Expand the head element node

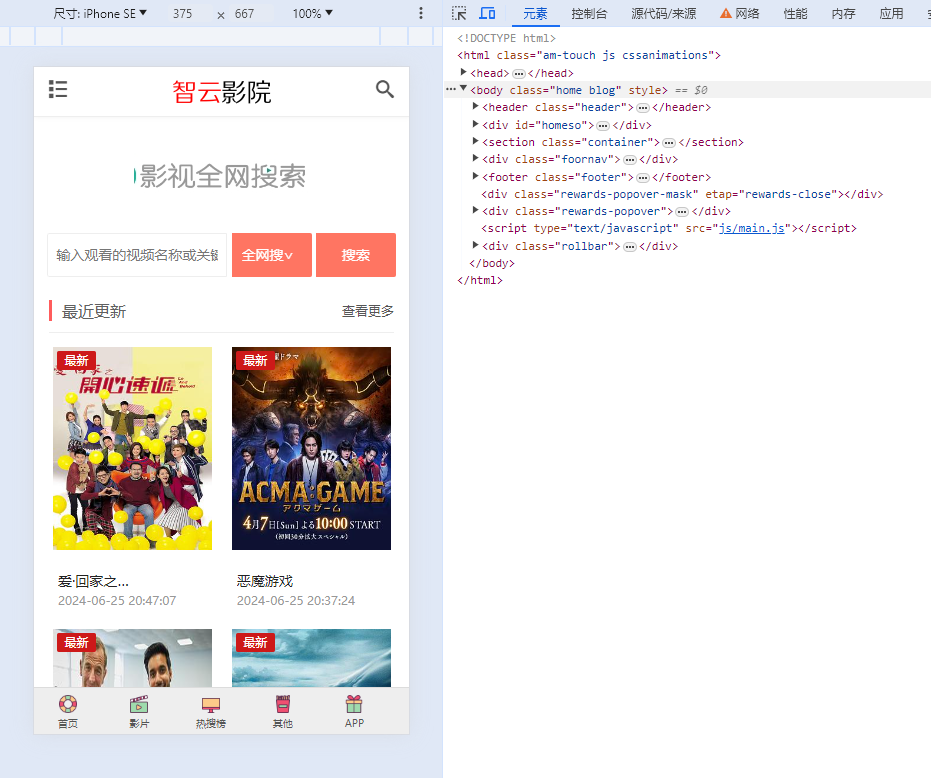(x=464, y=72)
